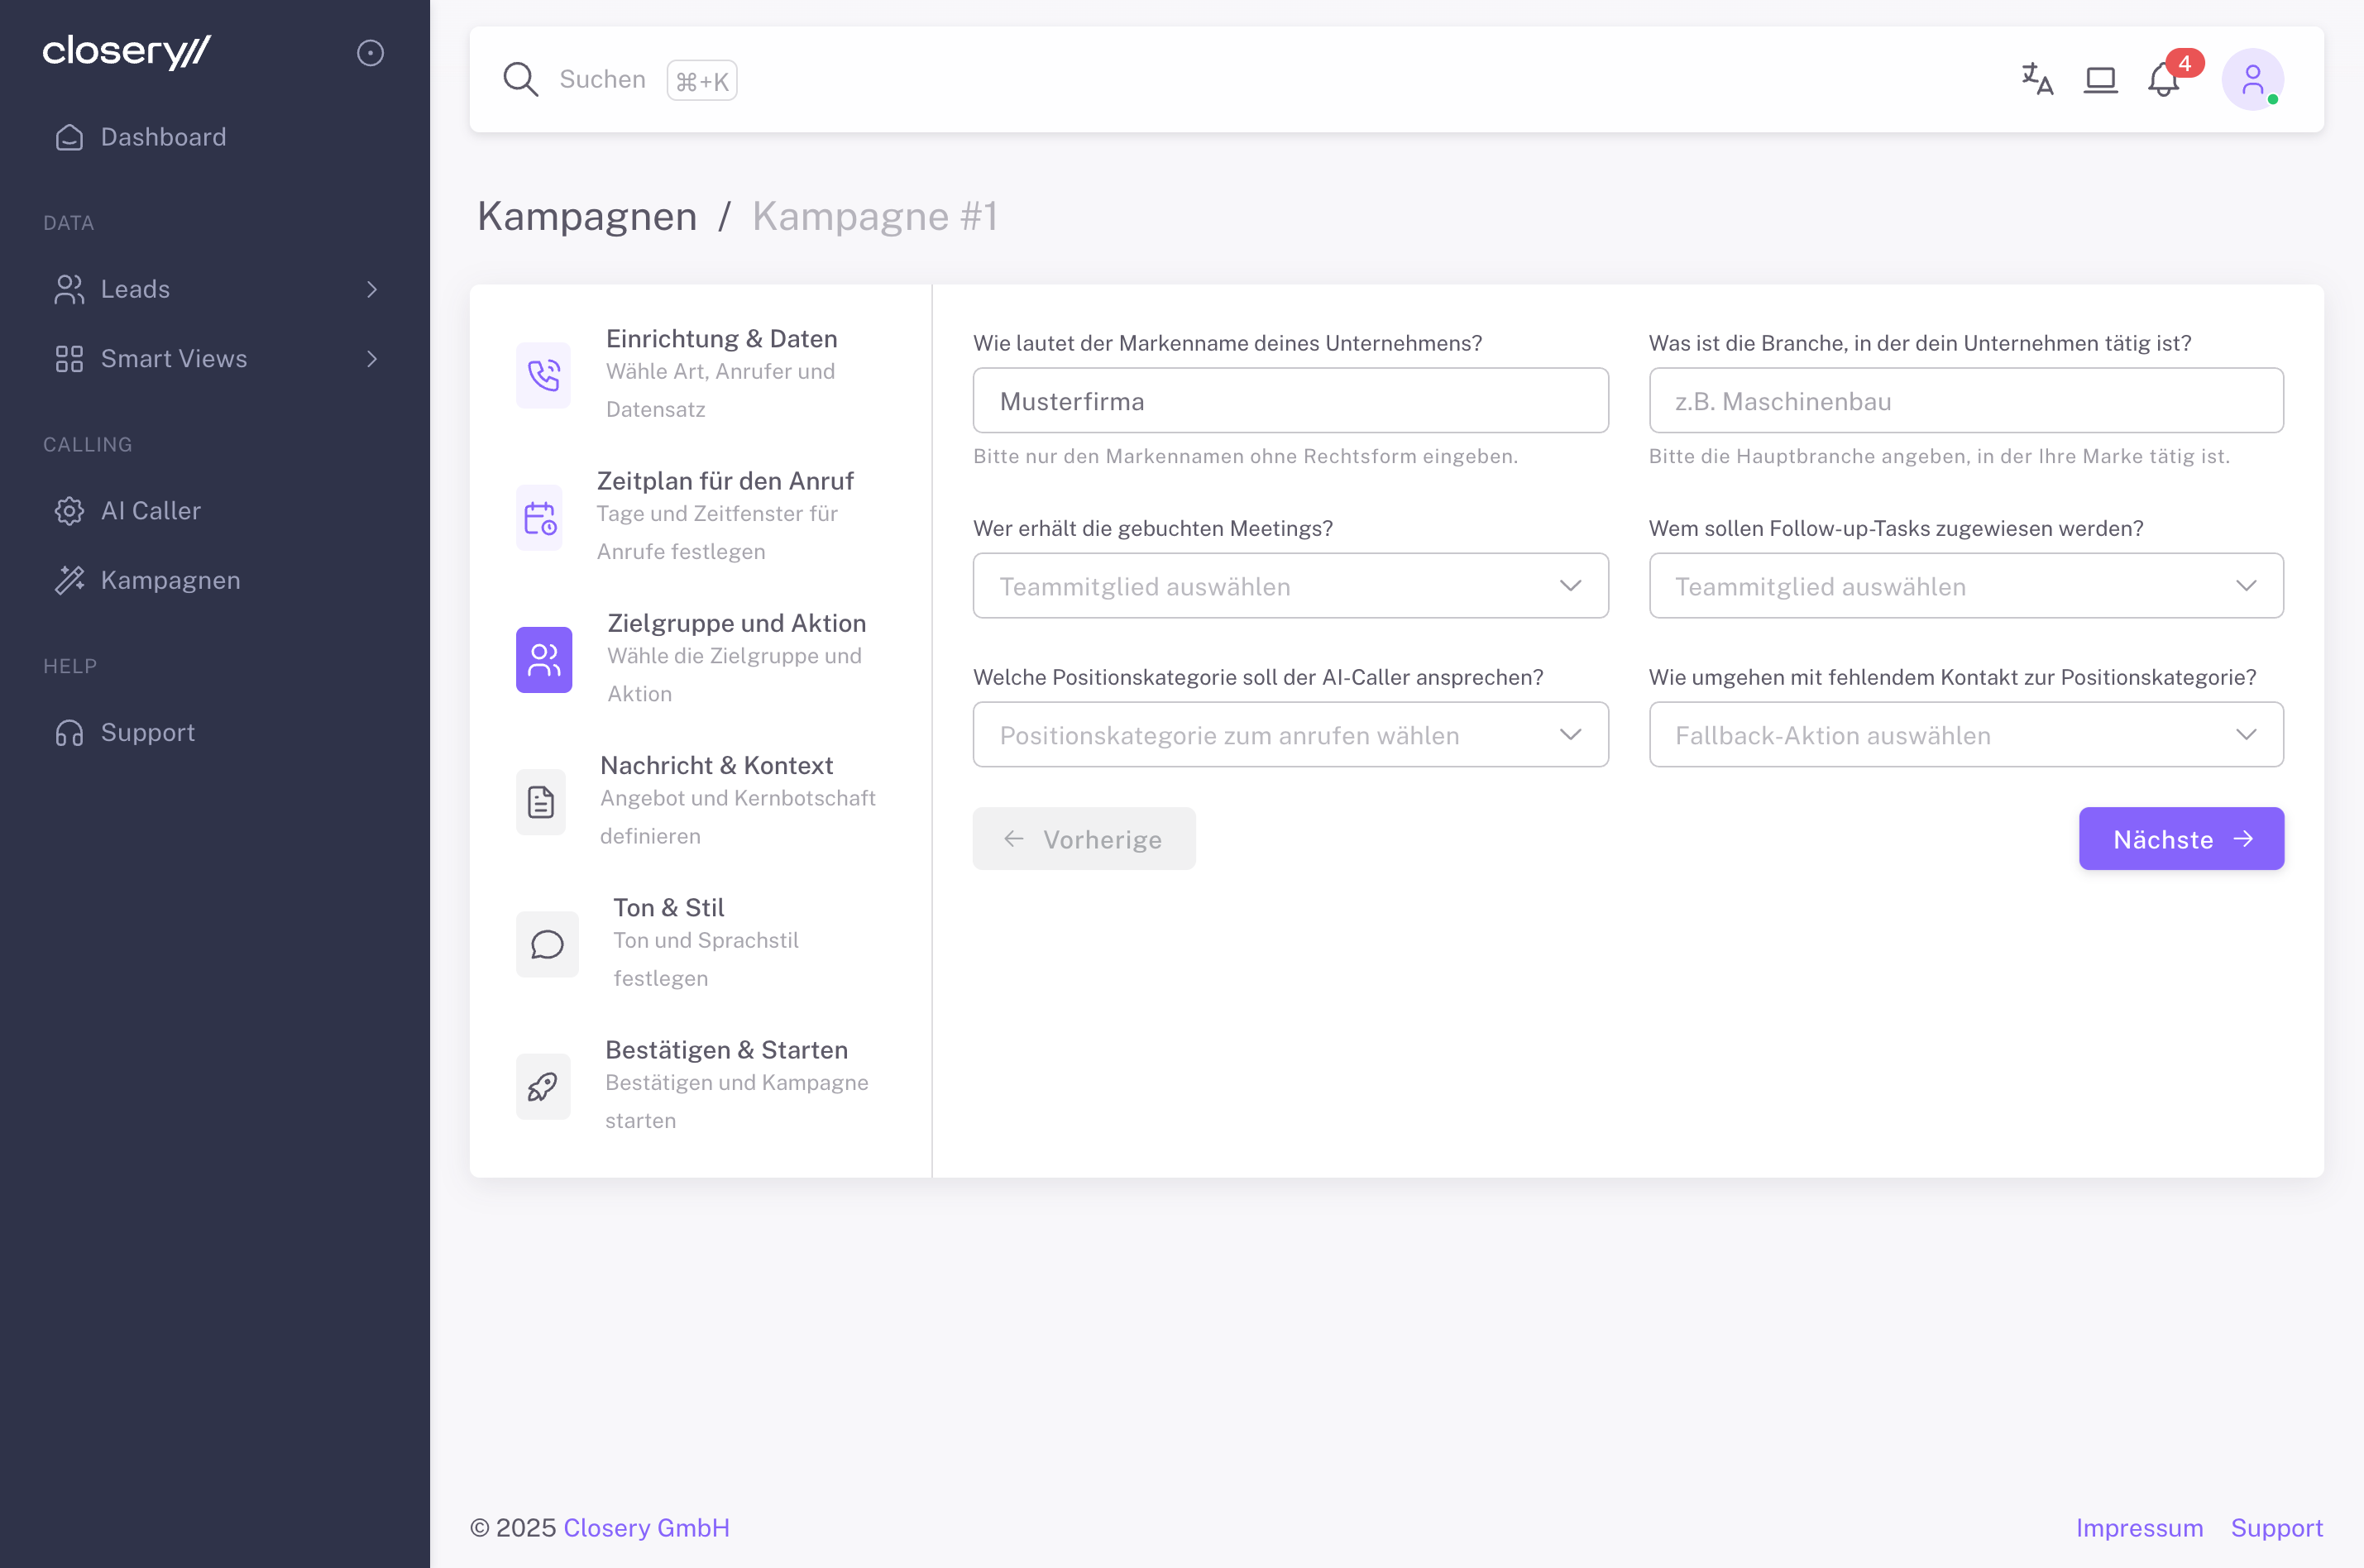Click the Bestätigen & Starten rocket icon
The width and height of the screenshot is (2364, 1568).
pos(543,1086)
